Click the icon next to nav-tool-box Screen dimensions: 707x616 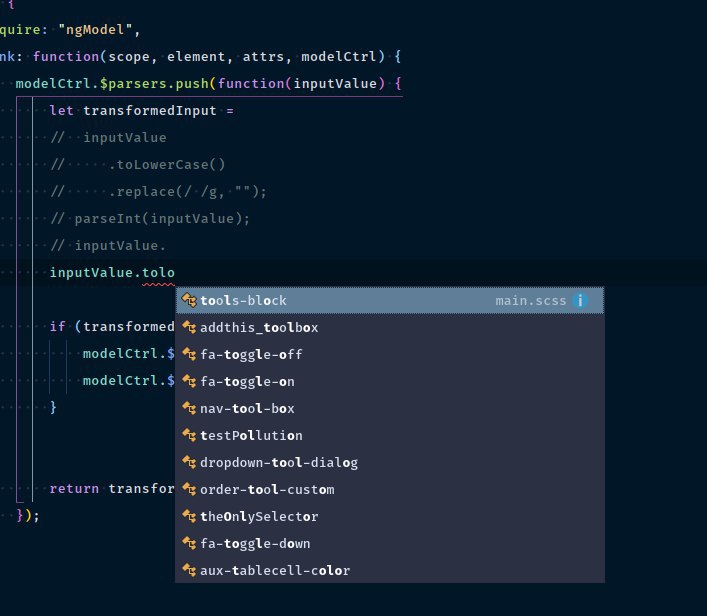coord(189,409)
